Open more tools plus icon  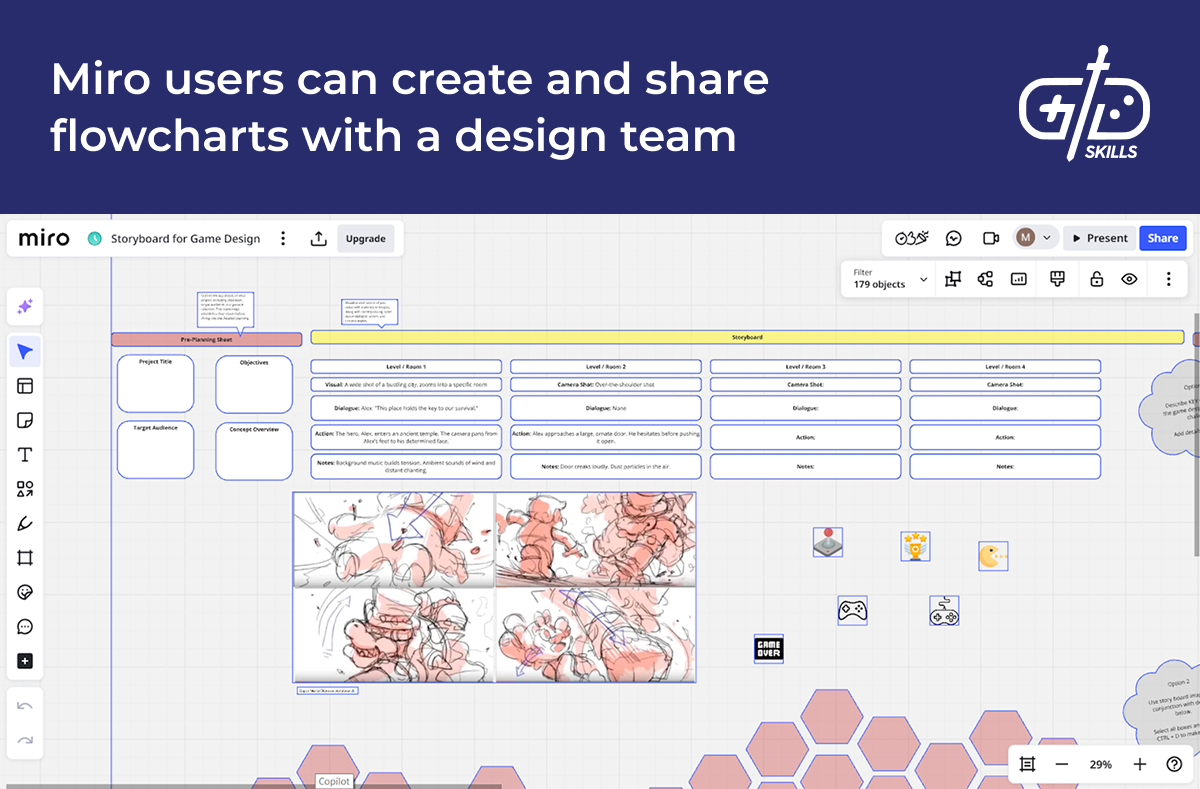click(x=25, y=661)
